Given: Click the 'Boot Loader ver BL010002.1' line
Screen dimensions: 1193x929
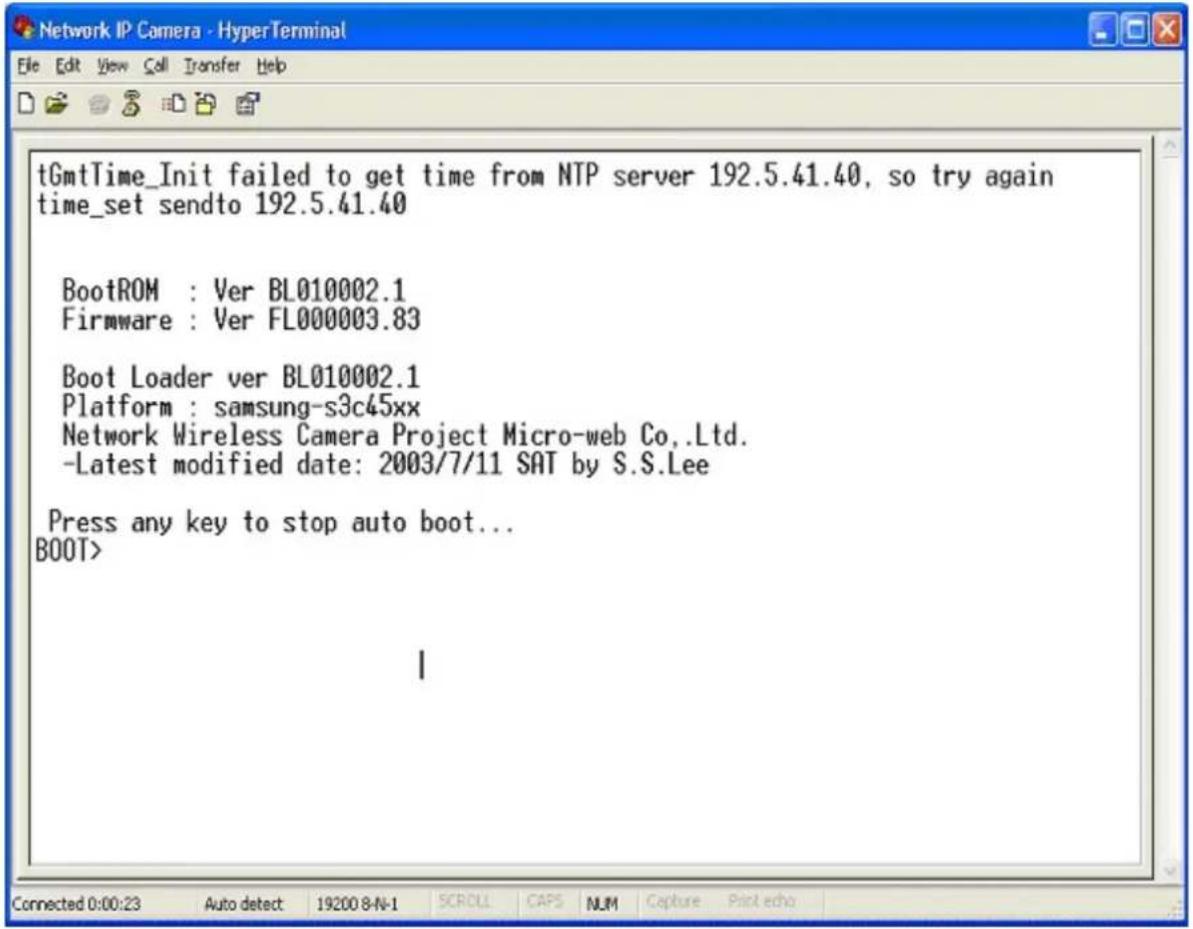Looking at the screenshot, I should [240, 377].
